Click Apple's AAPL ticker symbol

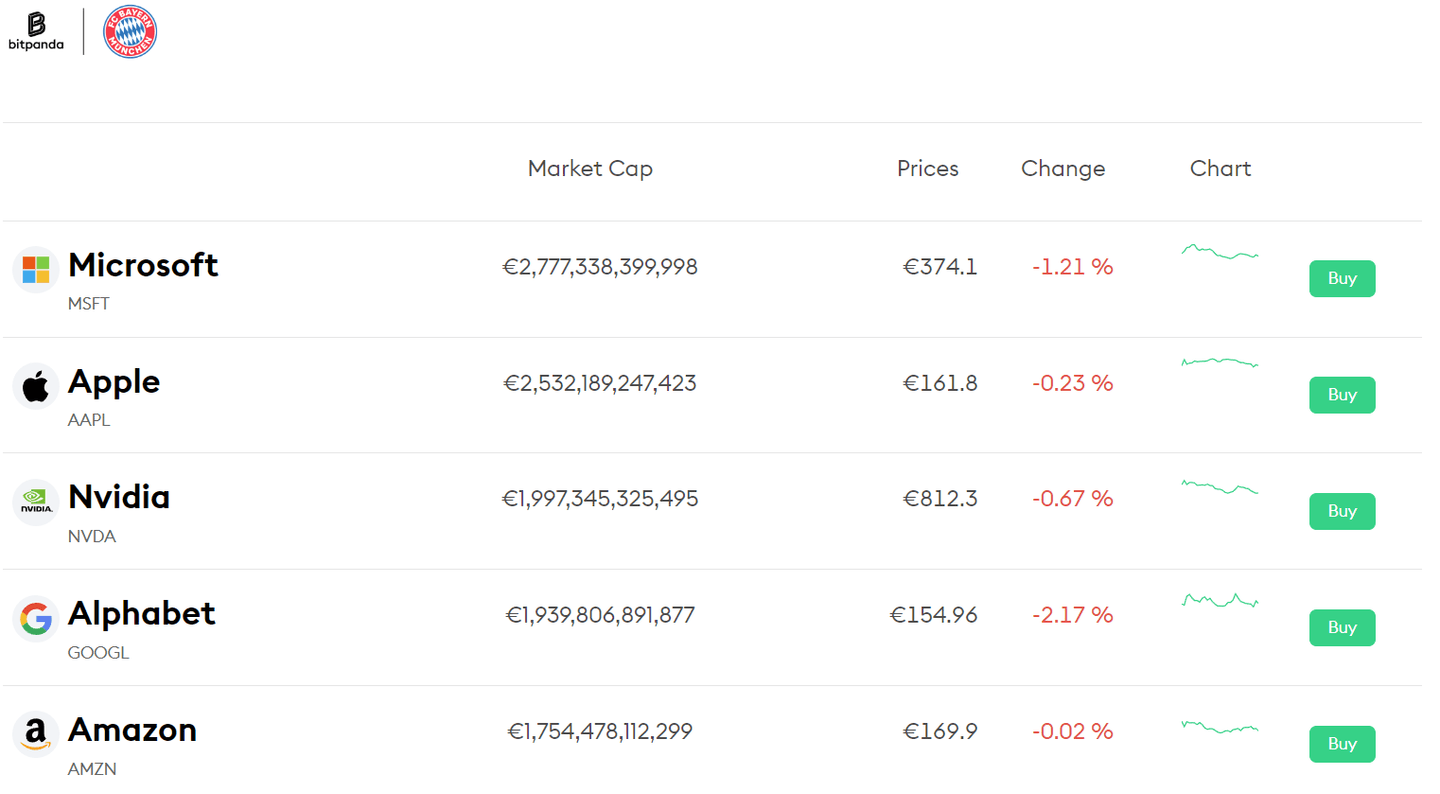point(89,420)
